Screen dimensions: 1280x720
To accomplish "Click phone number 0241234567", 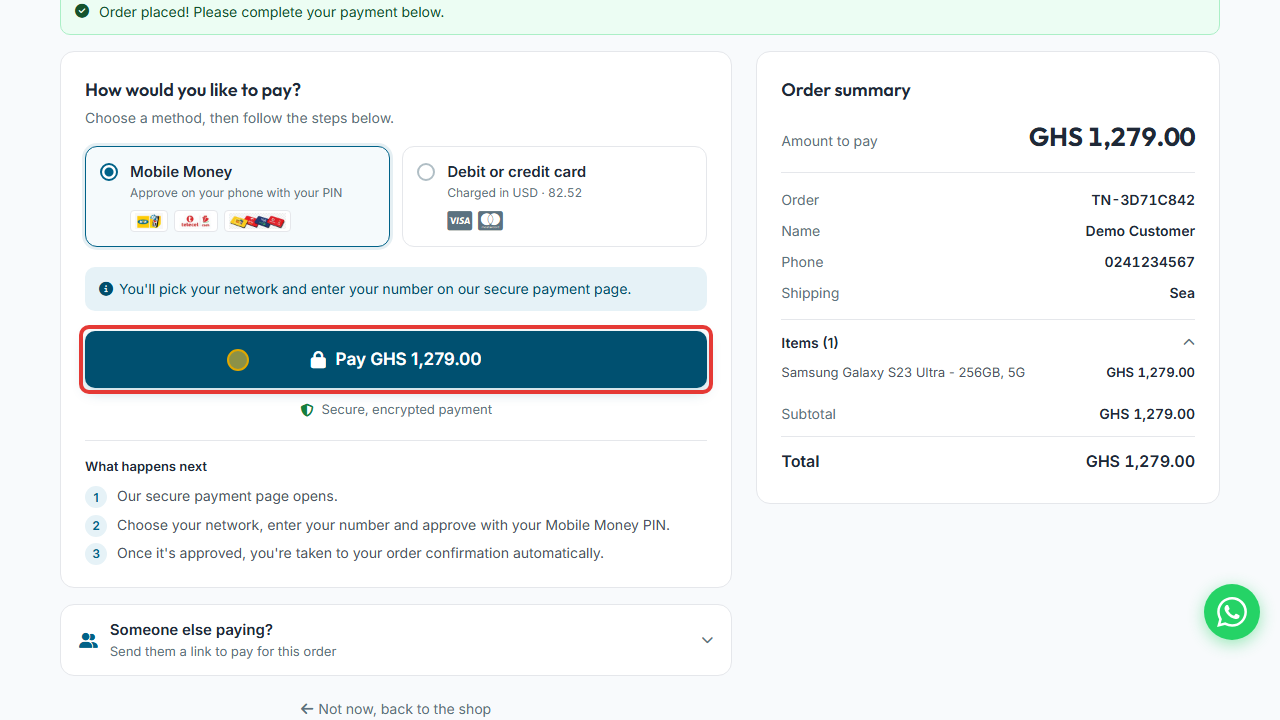I will [1150, 262].
